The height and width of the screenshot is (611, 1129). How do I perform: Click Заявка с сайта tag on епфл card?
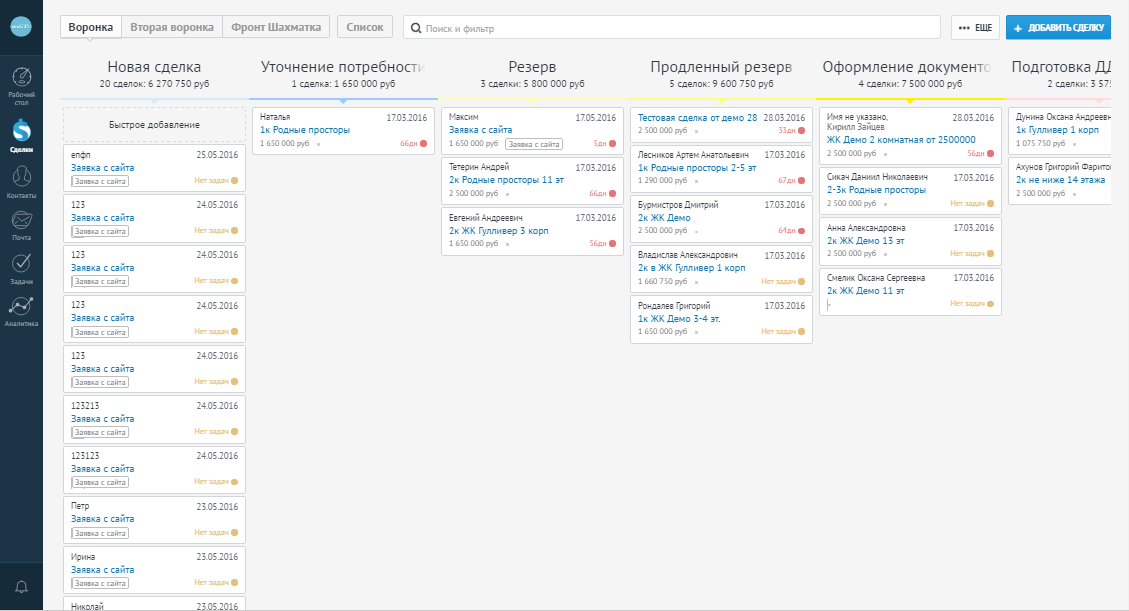point(100,181)
